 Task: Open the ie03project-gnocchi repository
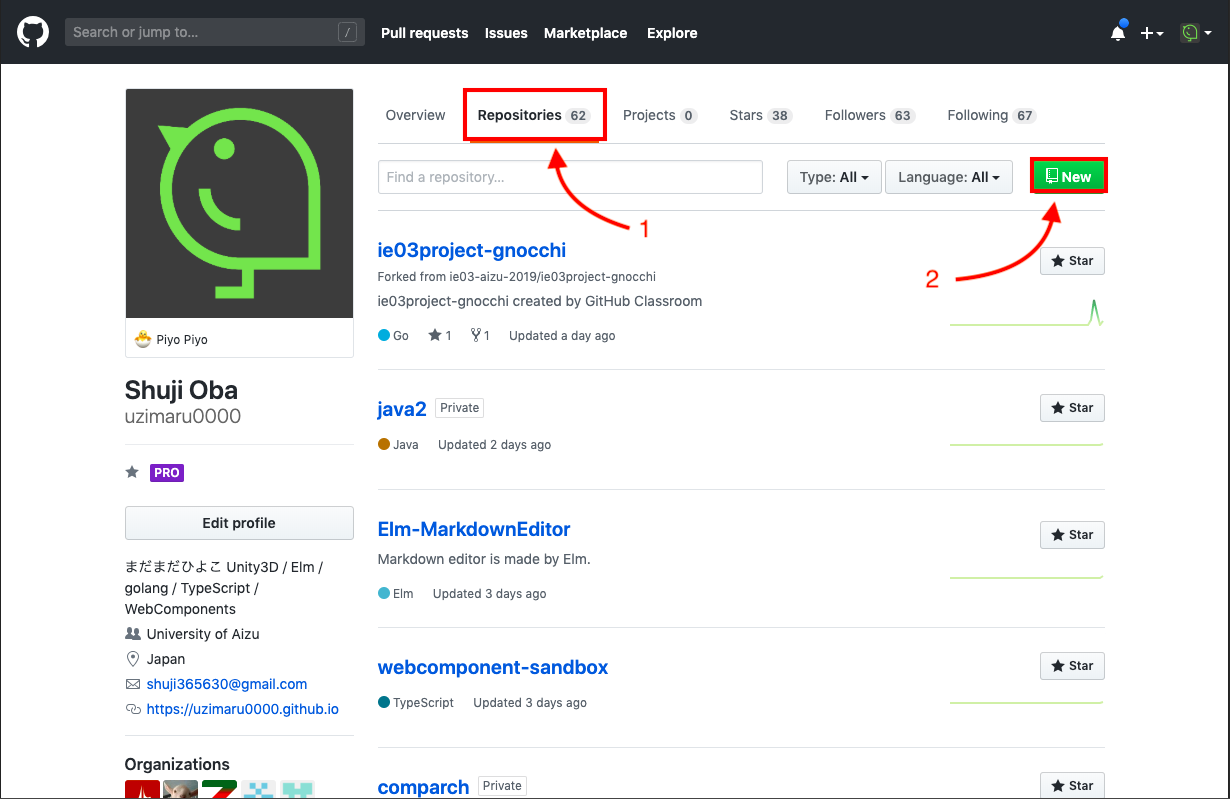(472, 250)
